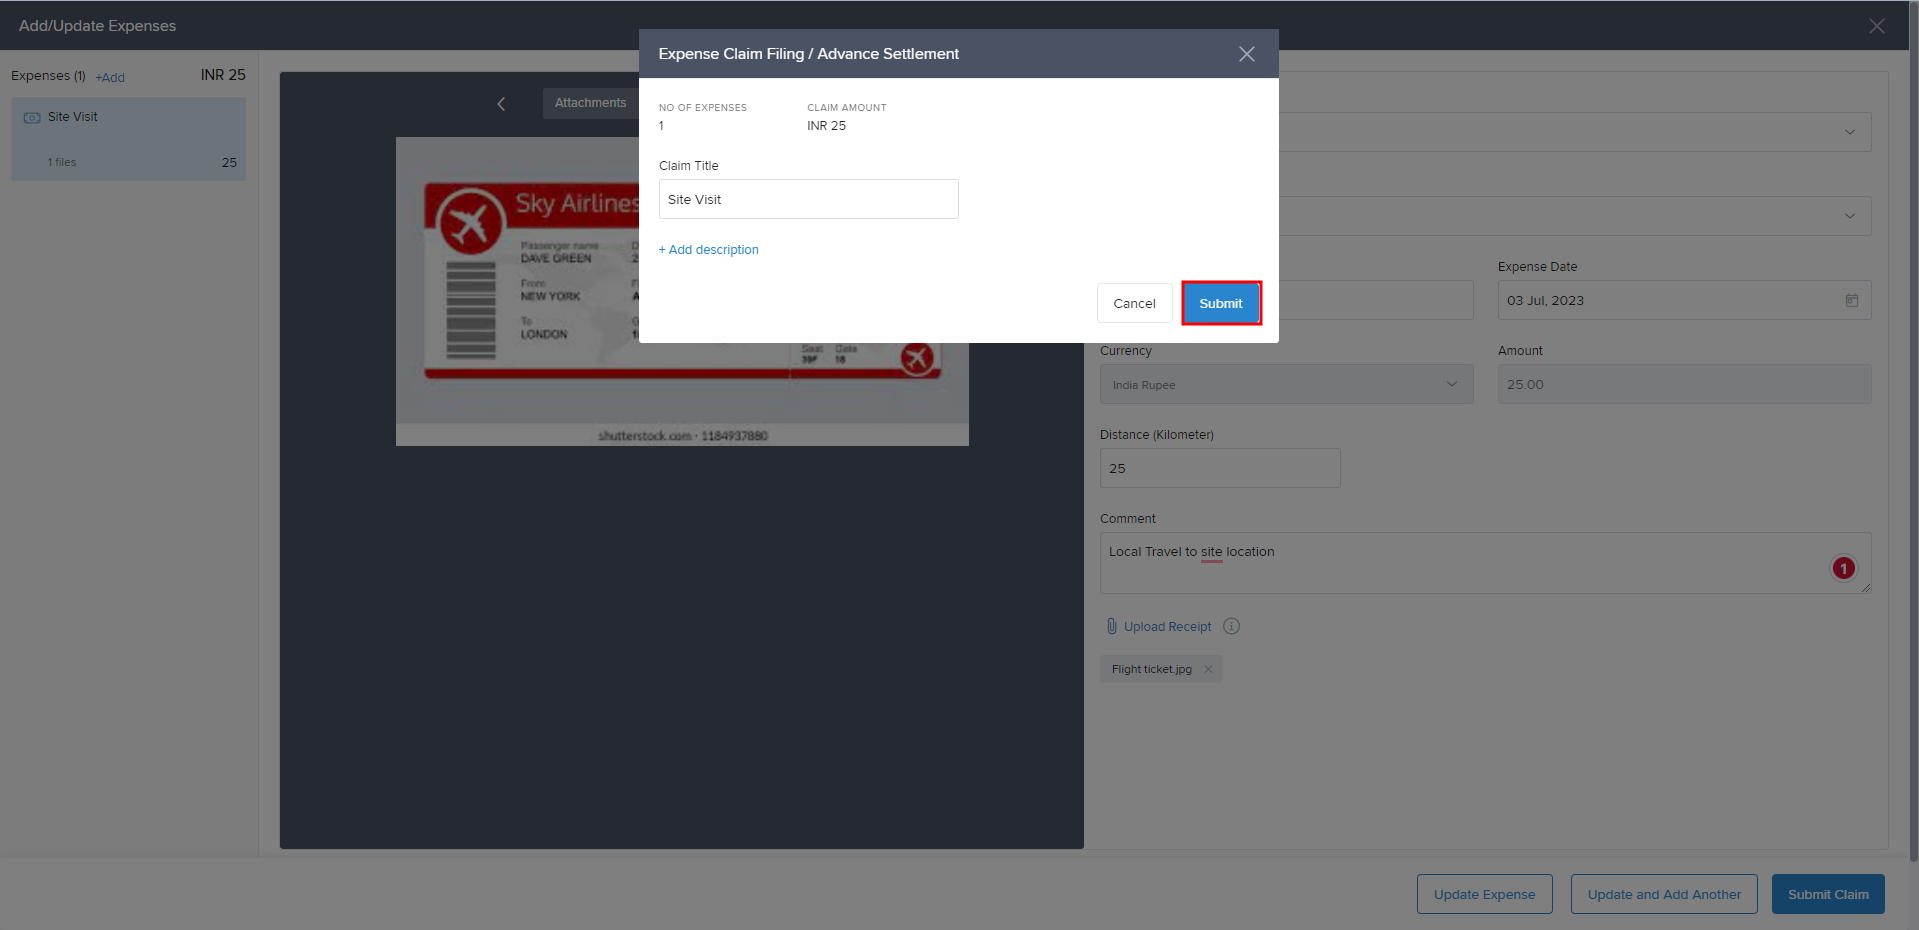Click the Update Expense button
Screen dimensions: 1919x930
(1484, 894)
